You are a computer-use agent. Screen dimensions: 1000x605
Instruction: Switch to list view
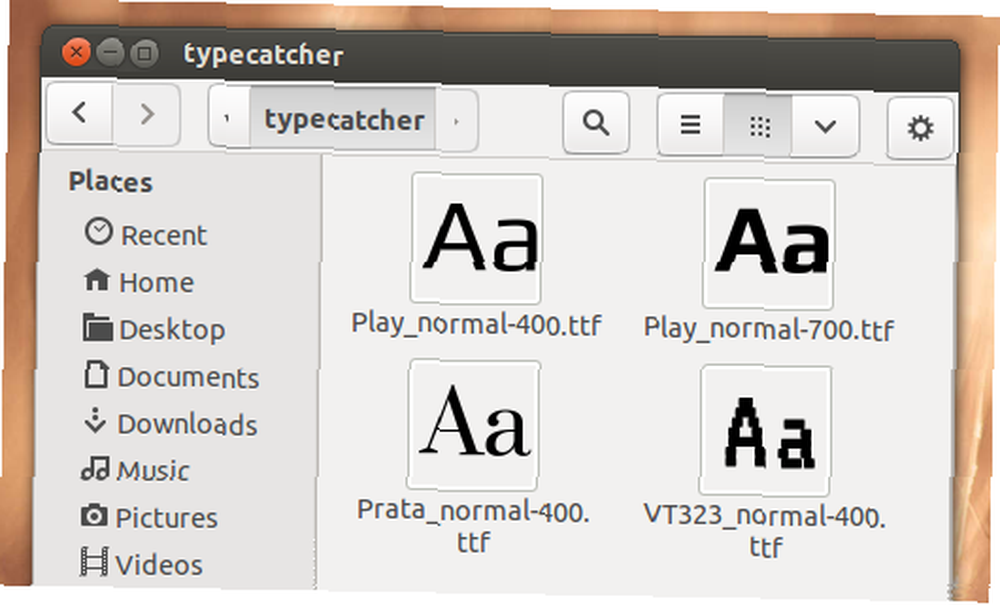click(690, 124)
